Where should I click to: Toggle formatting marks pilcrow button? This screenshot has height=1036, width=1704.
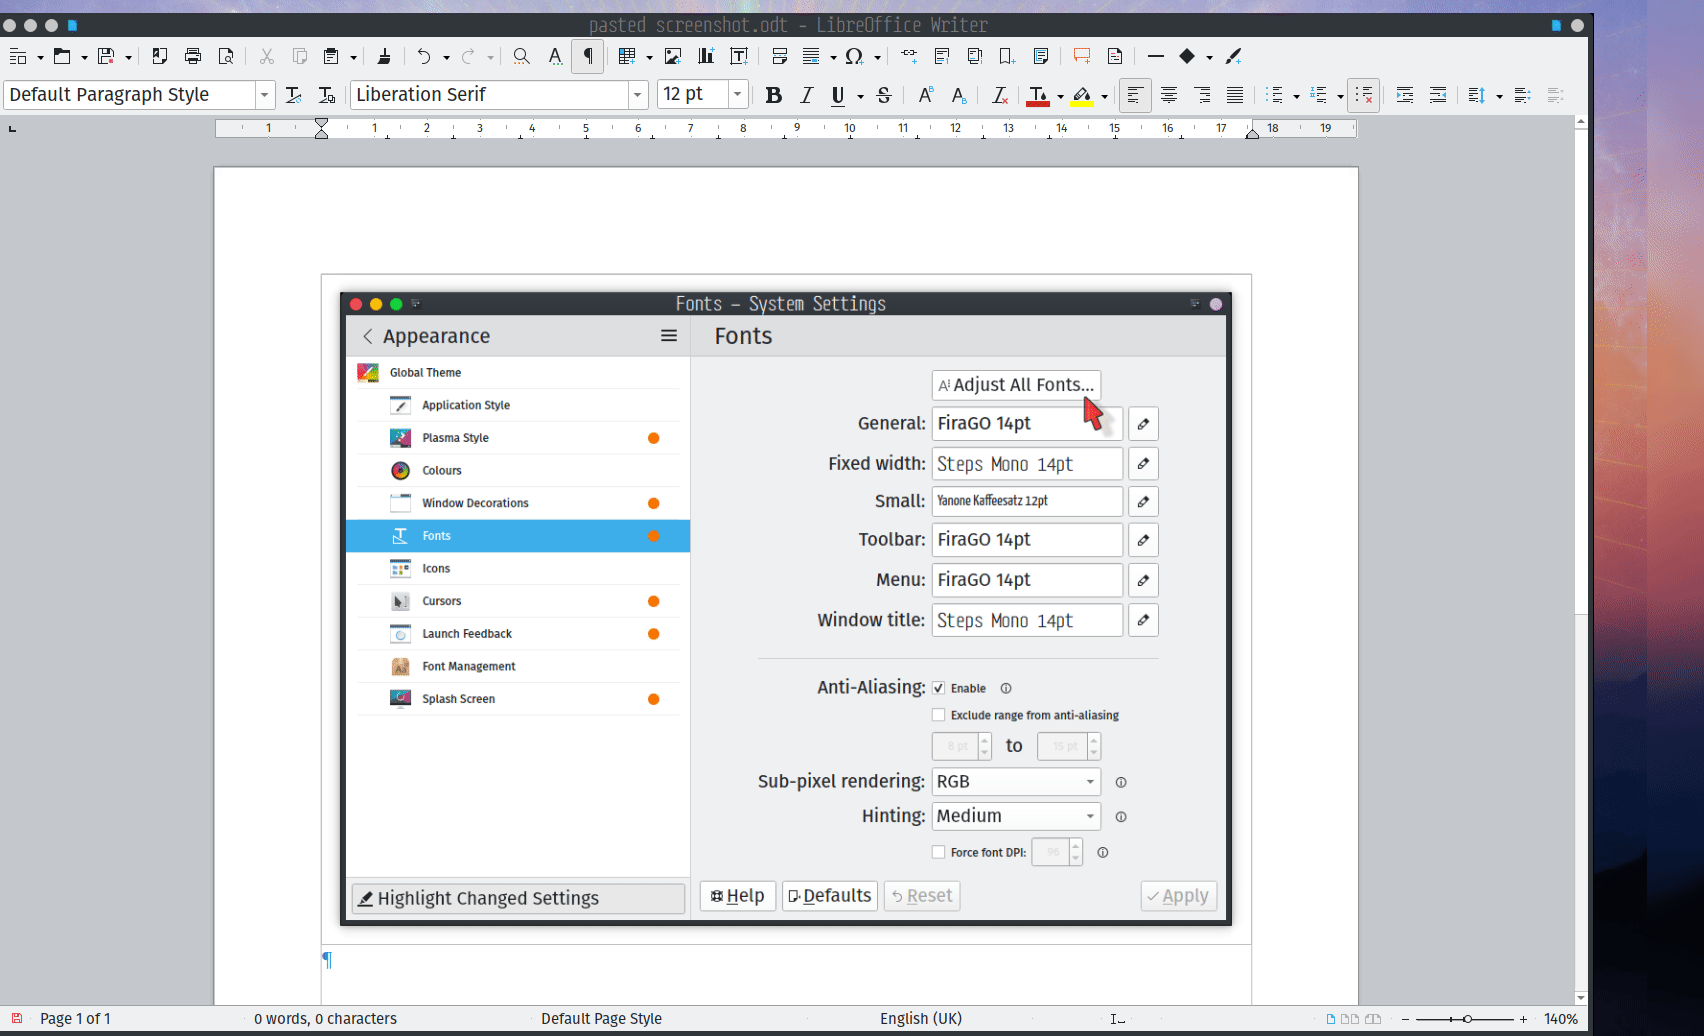coord(588,56)
